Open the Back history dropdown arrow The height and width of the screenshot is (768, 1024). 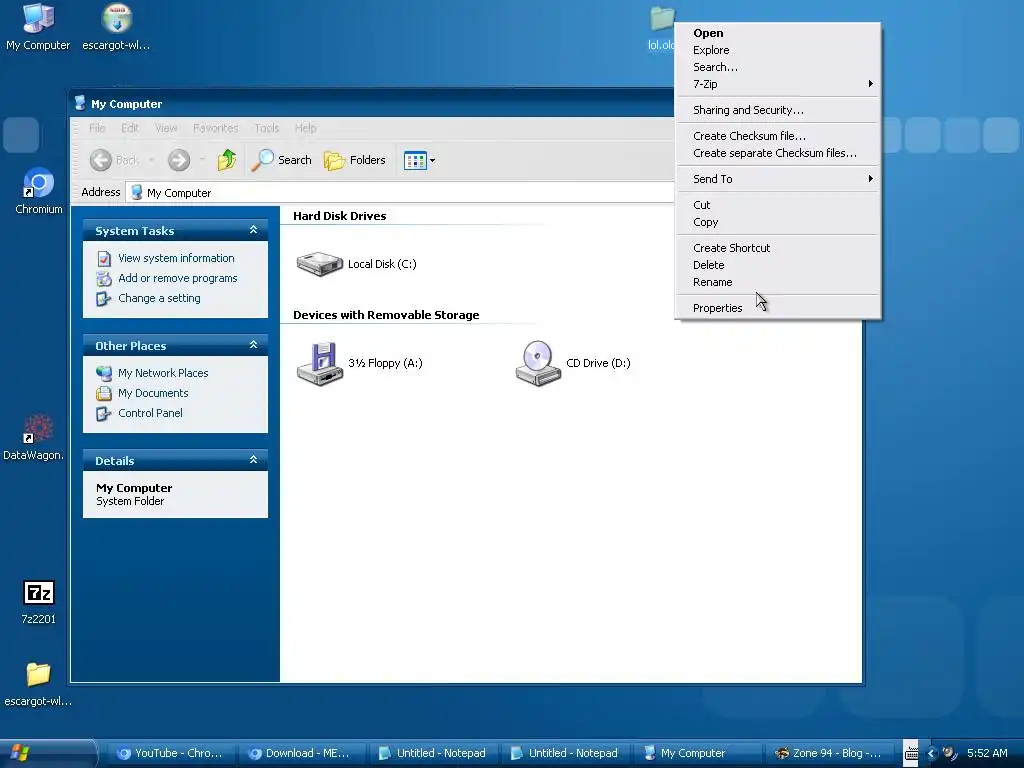[151, 160]
